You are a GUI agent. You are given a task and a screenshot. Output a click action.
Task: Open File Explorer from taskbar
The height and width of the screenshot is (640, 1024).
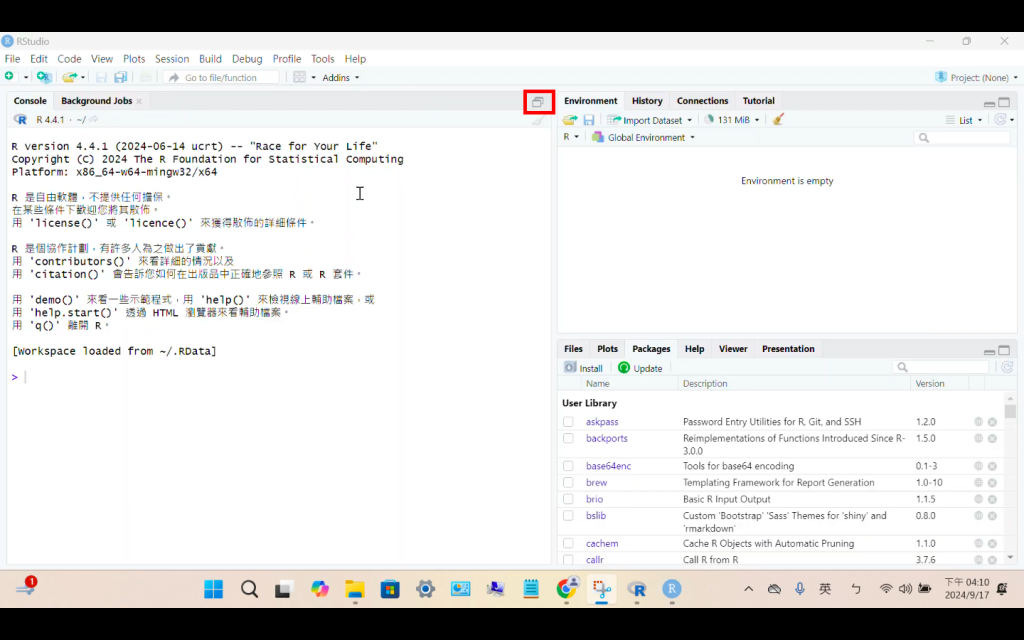pyautogui.click(x=355, y=589)
